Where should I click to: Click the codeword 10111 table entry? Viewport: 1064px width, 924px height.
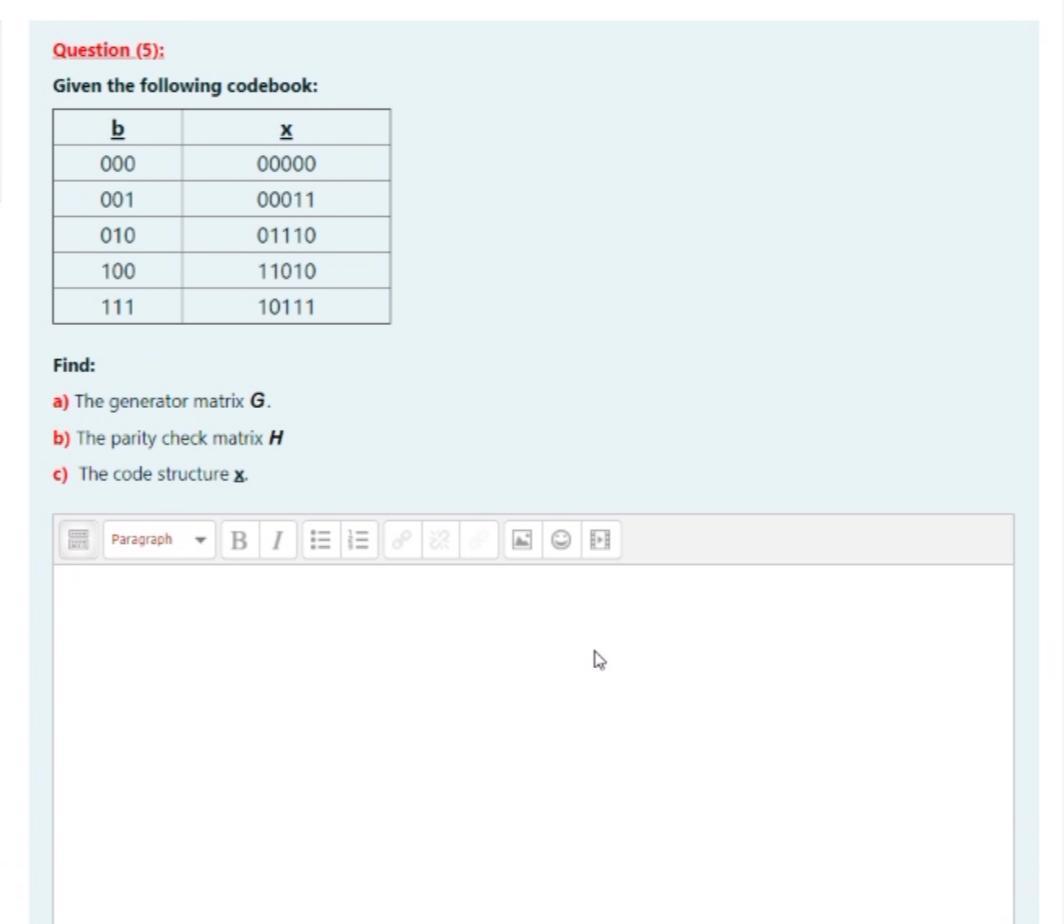pyautogui.click(x=286, y=307)
